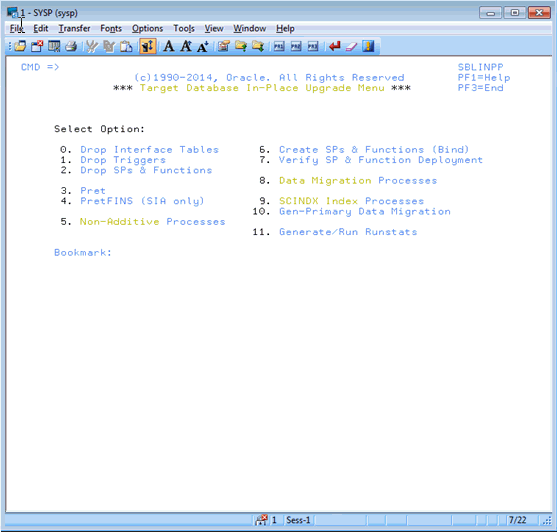Click the receive file folder down-arrow icon
This screenshot has width=557, height=532.
click(258, 46)
